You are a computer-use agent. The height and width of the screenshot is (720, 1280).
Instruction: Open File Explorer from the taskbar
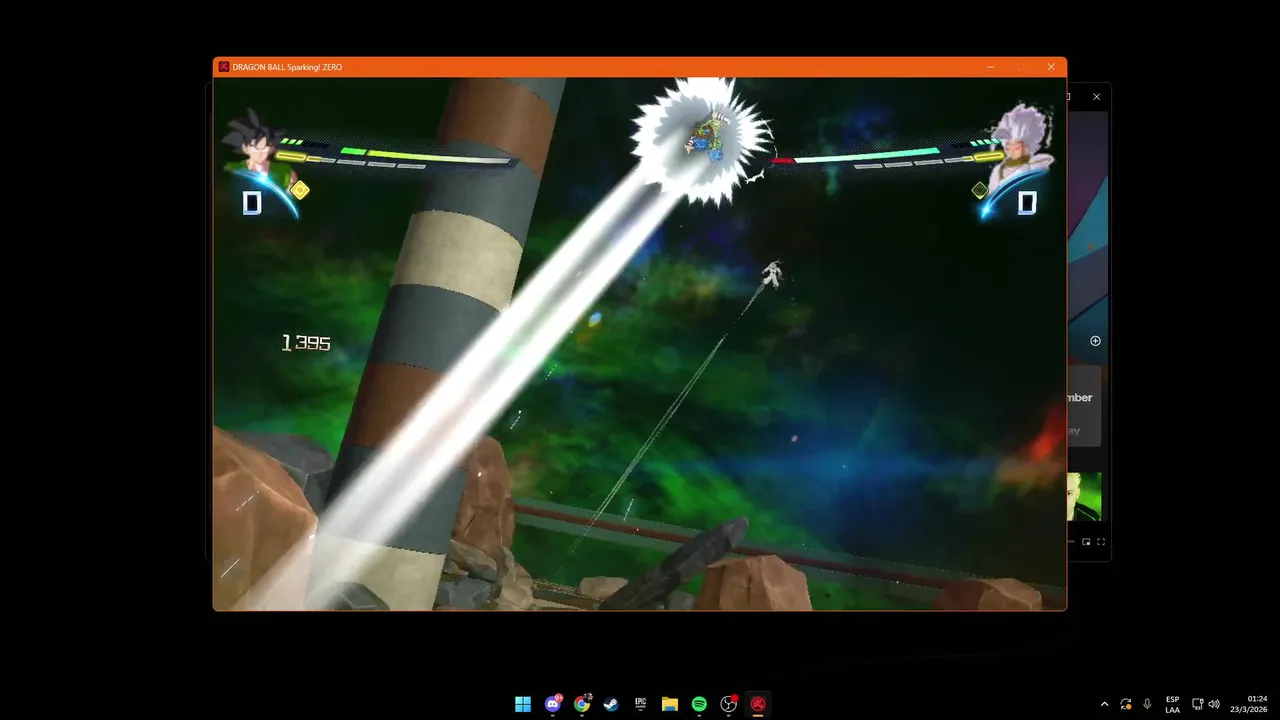[x=670, y=704]
